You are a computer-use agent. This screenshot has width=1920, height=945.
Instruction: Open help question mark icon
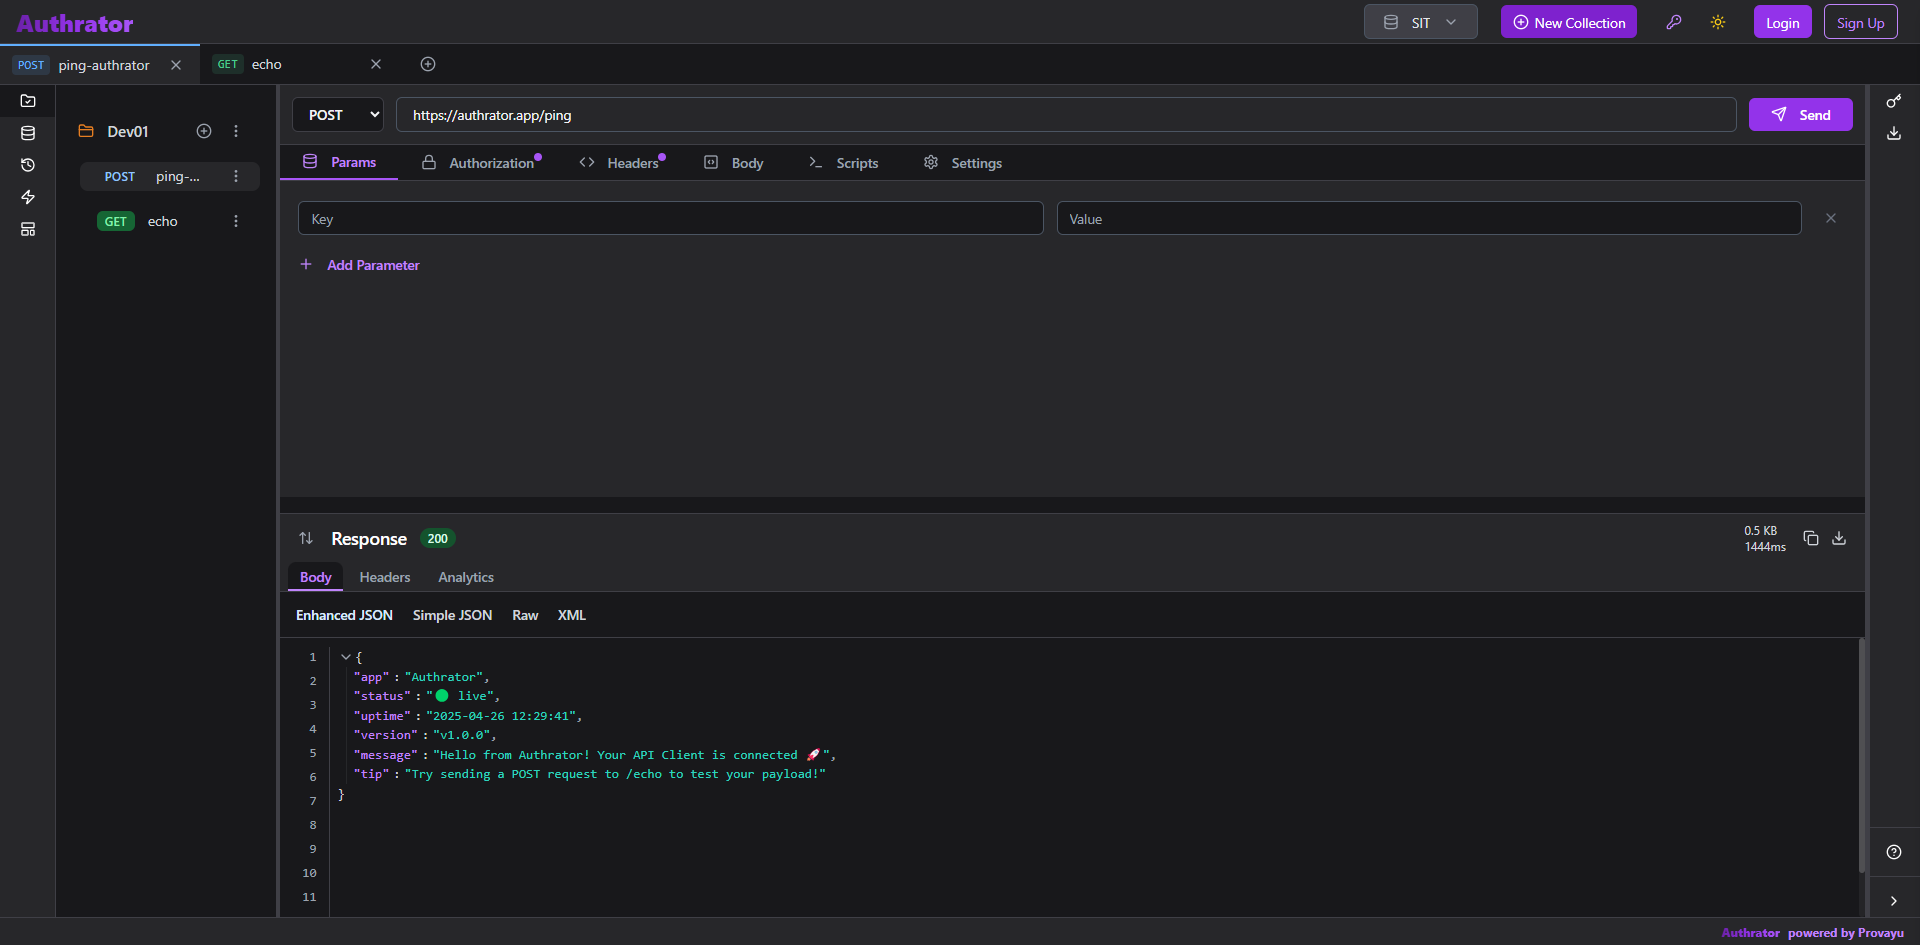[x=1894, y=852]
